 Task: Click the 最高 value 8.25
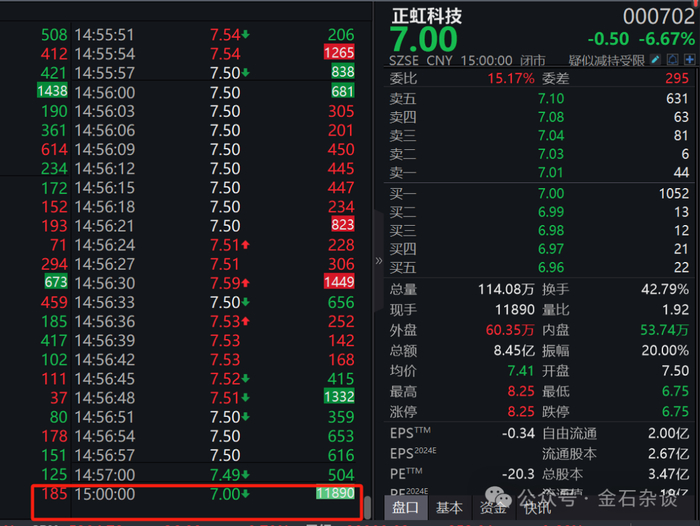521,391
